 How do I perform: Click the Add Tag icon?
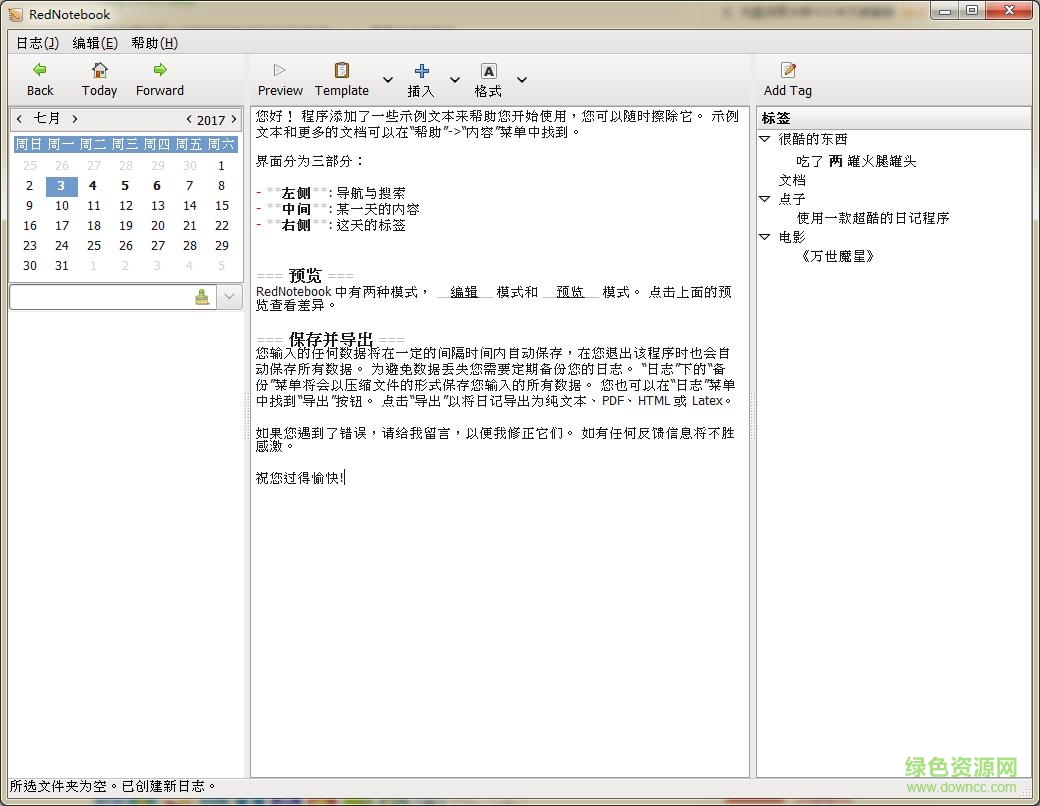point(787,72)
